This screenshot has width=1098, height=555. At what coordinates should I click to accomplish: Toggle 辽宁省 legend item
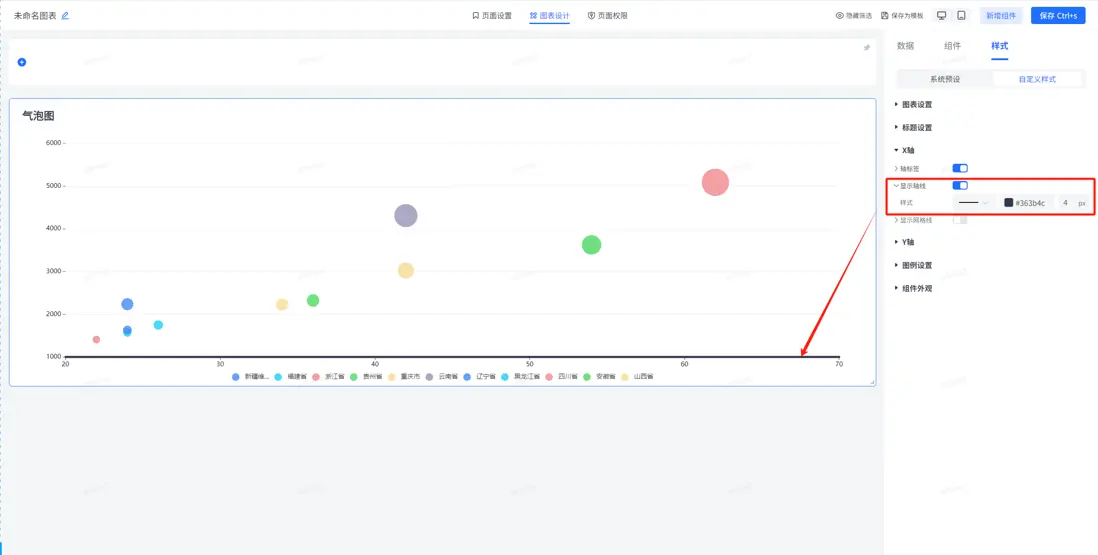click(x=480, y=377)
